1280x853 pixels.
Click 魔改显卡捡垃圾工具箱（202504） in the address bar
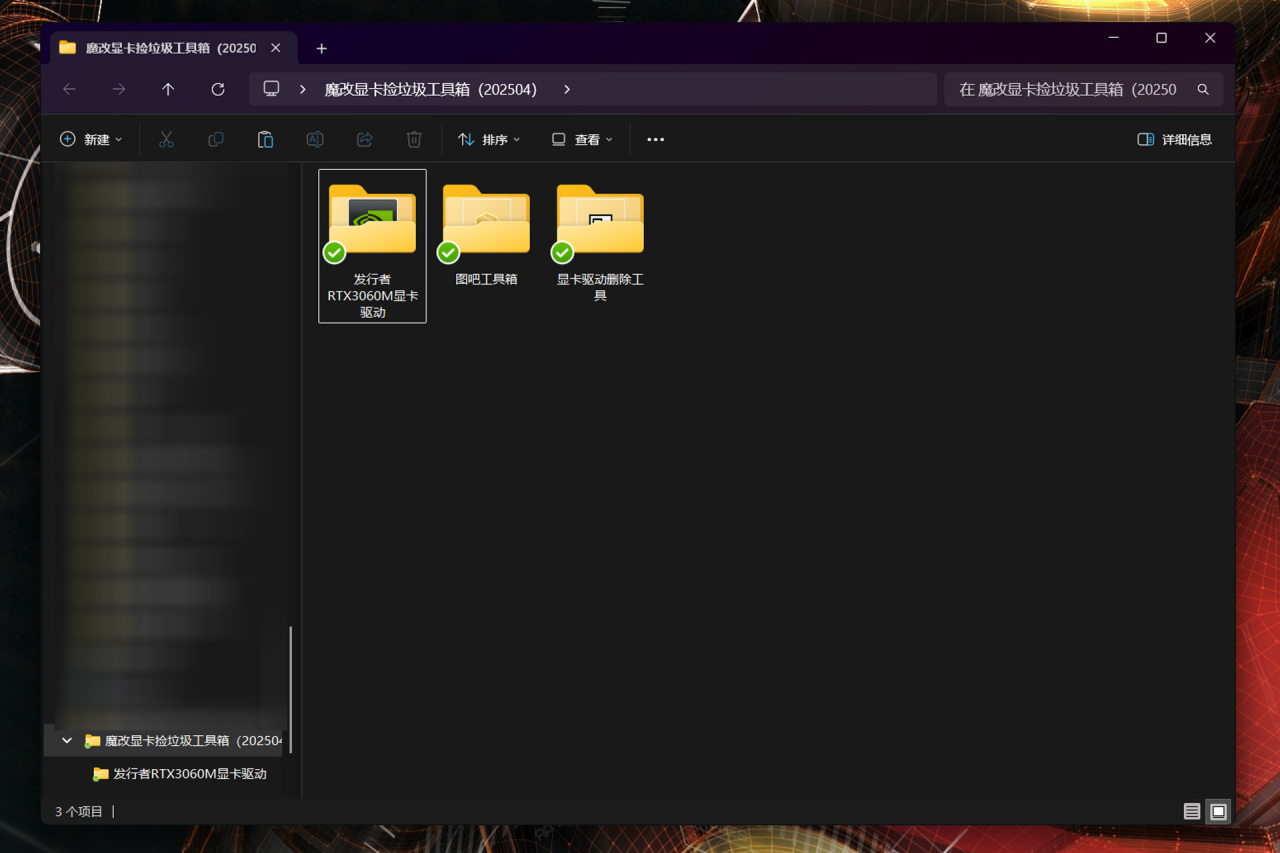[431, 89]
